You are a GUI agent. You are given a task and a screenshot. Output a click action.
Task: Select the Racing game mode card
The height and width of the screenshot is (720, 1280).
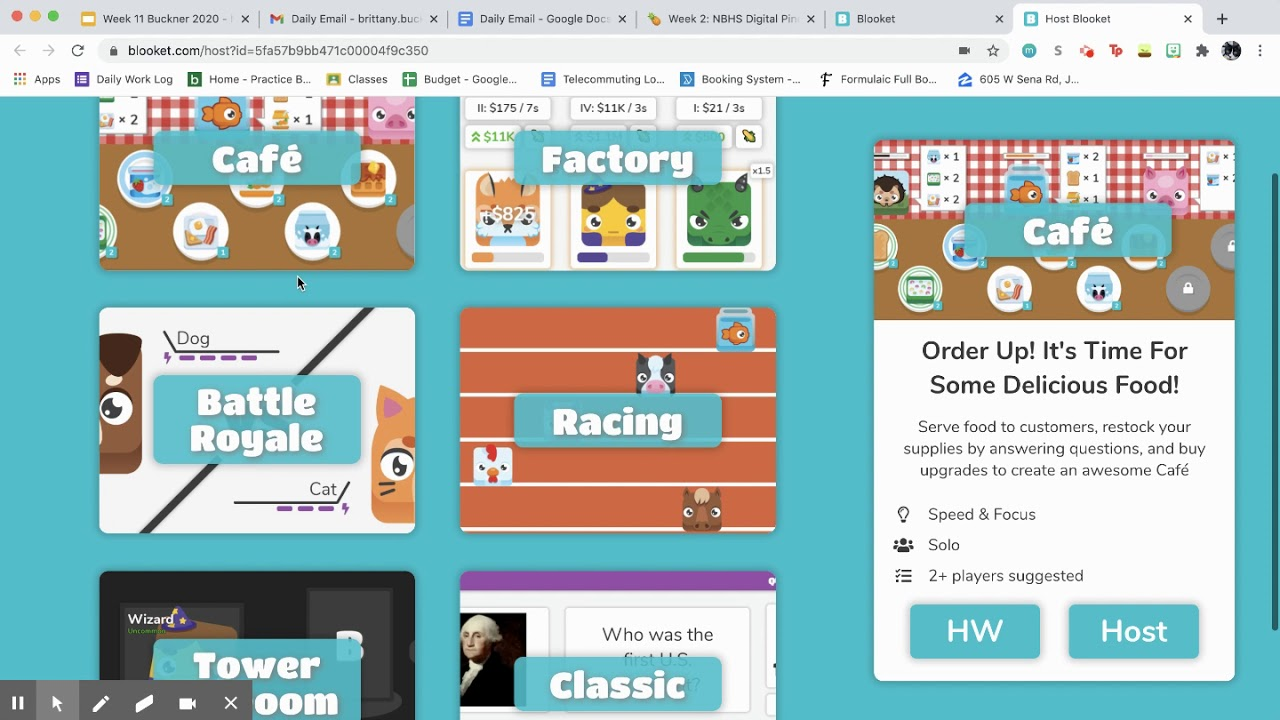click(x=618, y=420)
